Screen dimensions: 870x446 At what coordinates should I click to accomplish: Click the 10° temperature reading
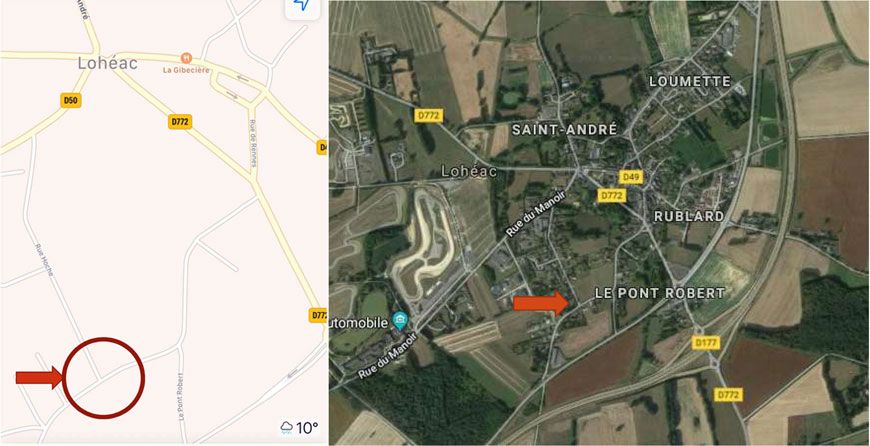coord(307,428)
